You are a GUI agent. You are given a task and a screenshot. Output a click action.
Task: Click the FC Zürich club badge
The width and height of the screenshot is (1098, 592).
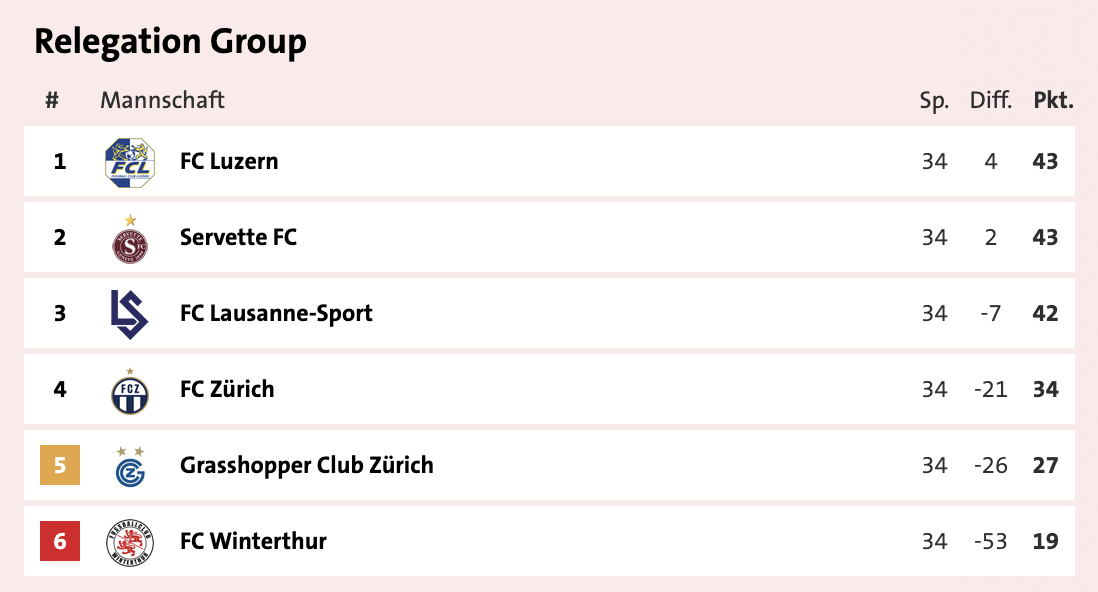coord(129,391)
